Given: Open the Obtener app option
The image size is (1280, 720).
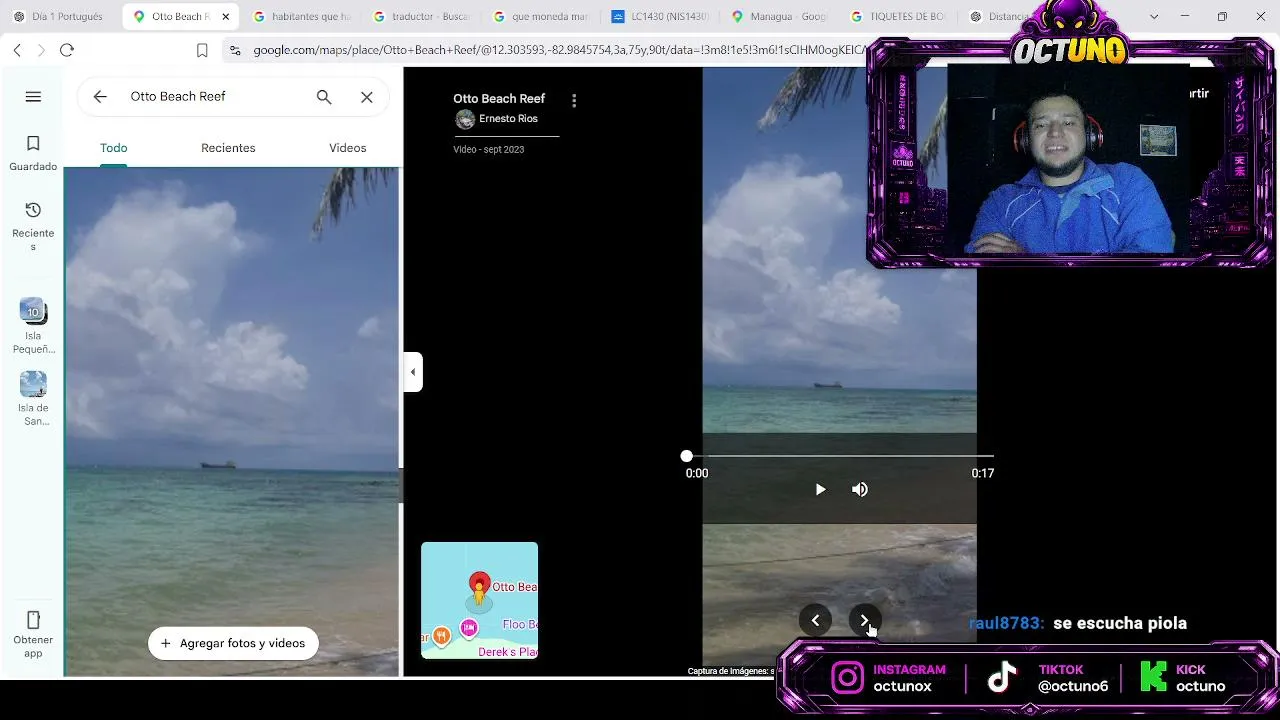Looking at the screenshot, I should coord(33,633).
